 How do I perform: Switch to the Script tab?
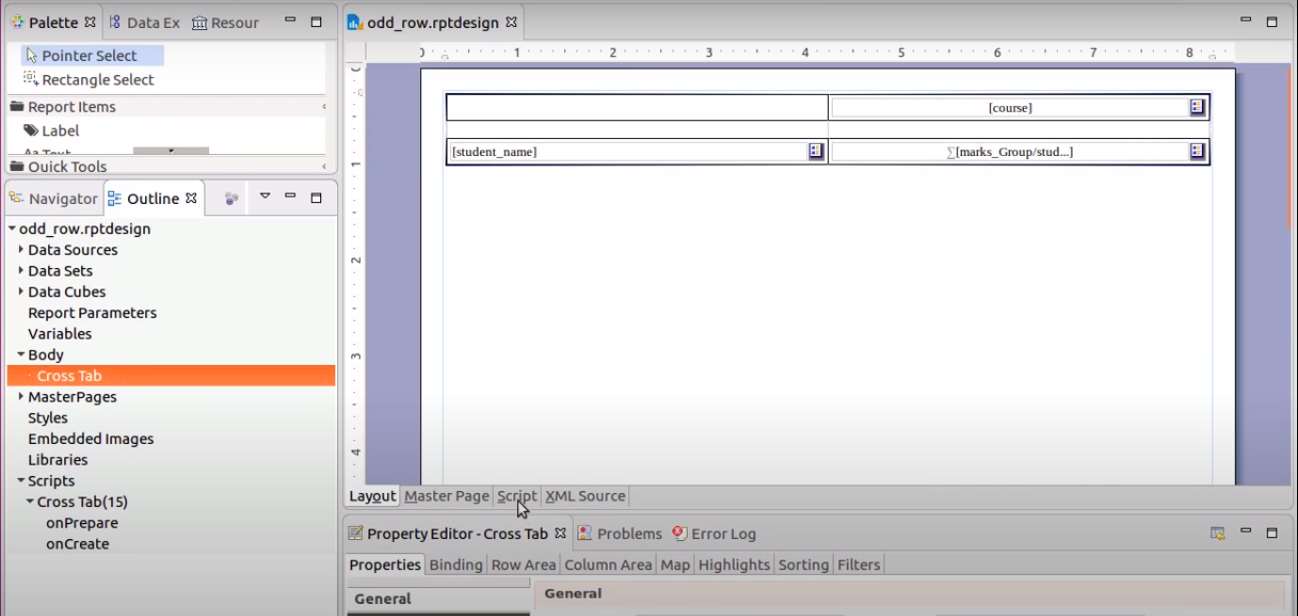coord(517,496)
